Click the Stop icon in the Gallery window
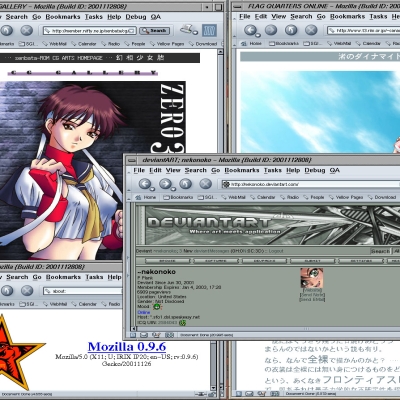Screen dimensions: 400x400 pos(27,30)
